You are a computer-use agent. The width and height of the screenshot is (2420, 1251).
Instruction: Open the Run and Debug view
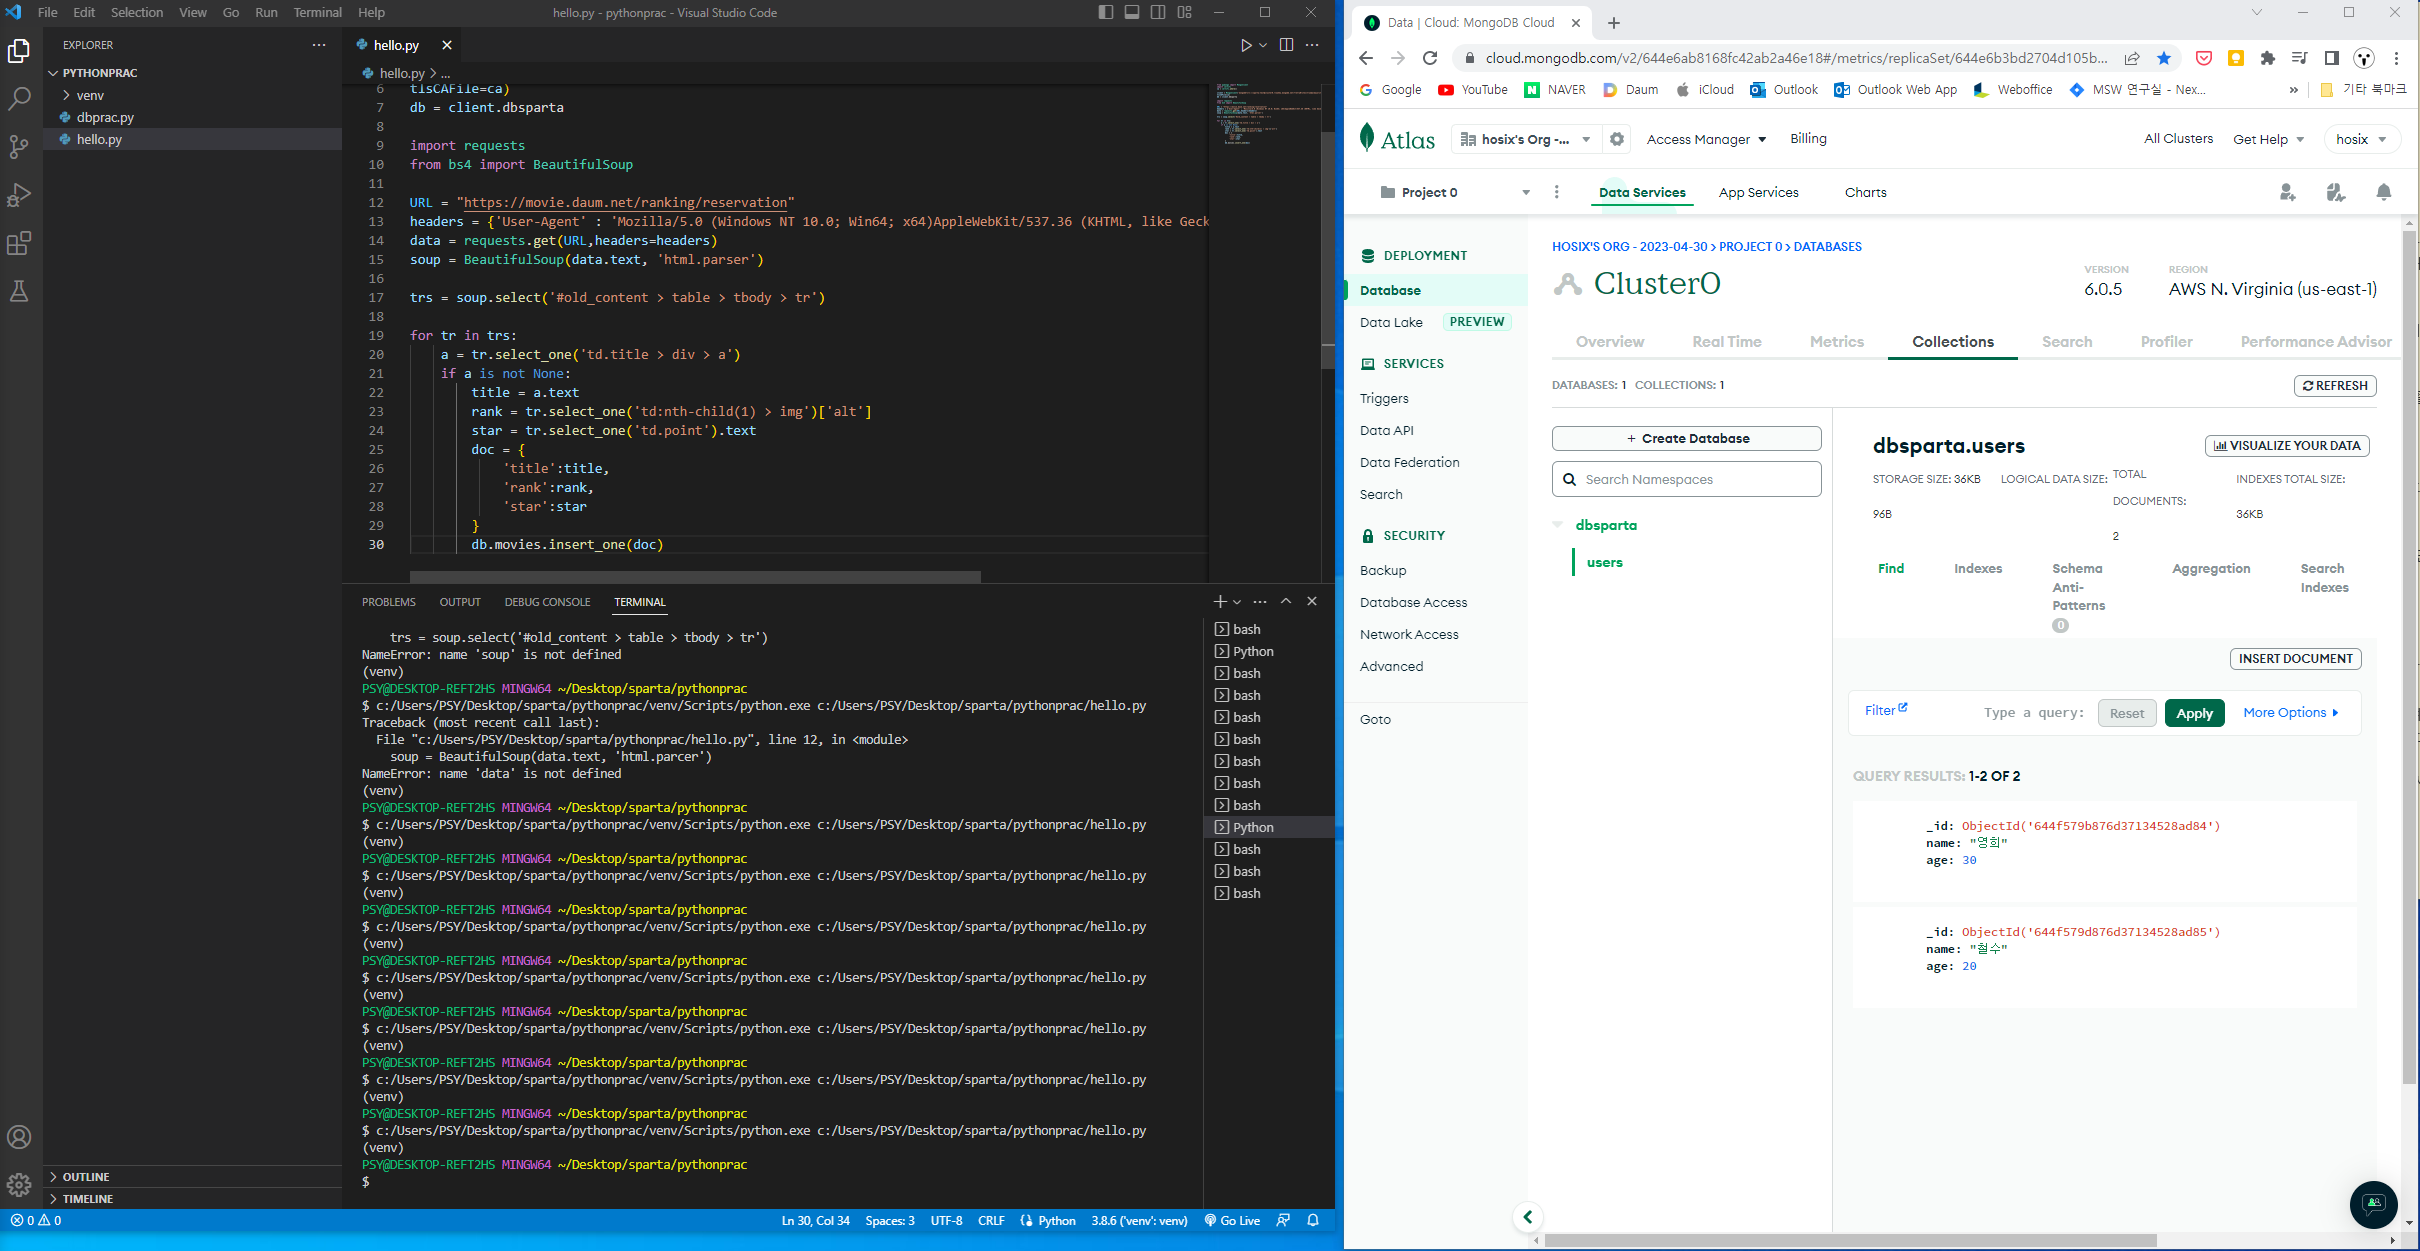point(19,194)
